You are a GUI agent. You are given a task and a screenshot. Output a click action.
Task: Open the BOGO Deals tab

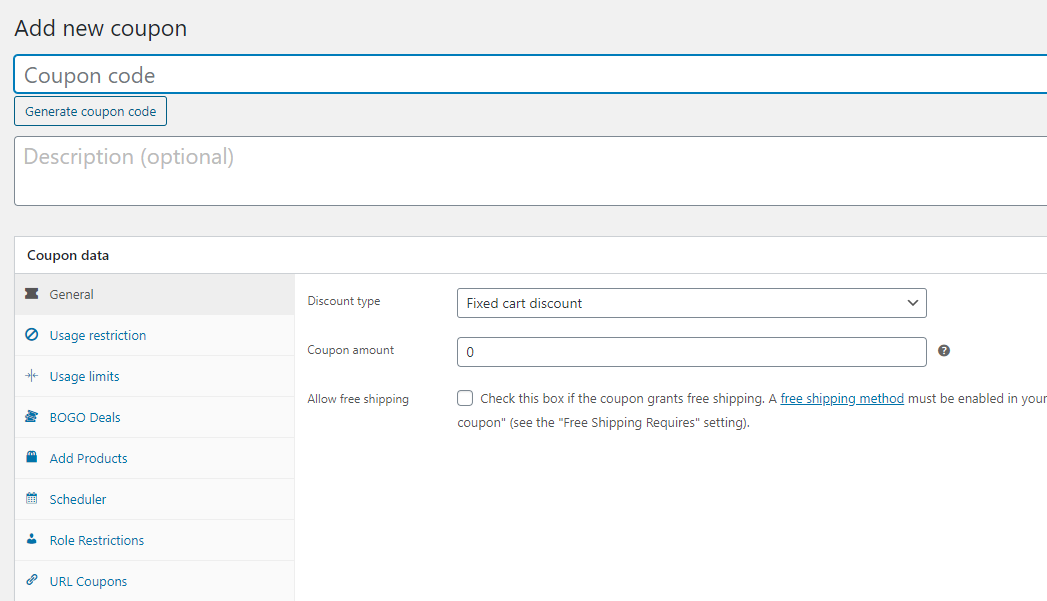[85, 418]
